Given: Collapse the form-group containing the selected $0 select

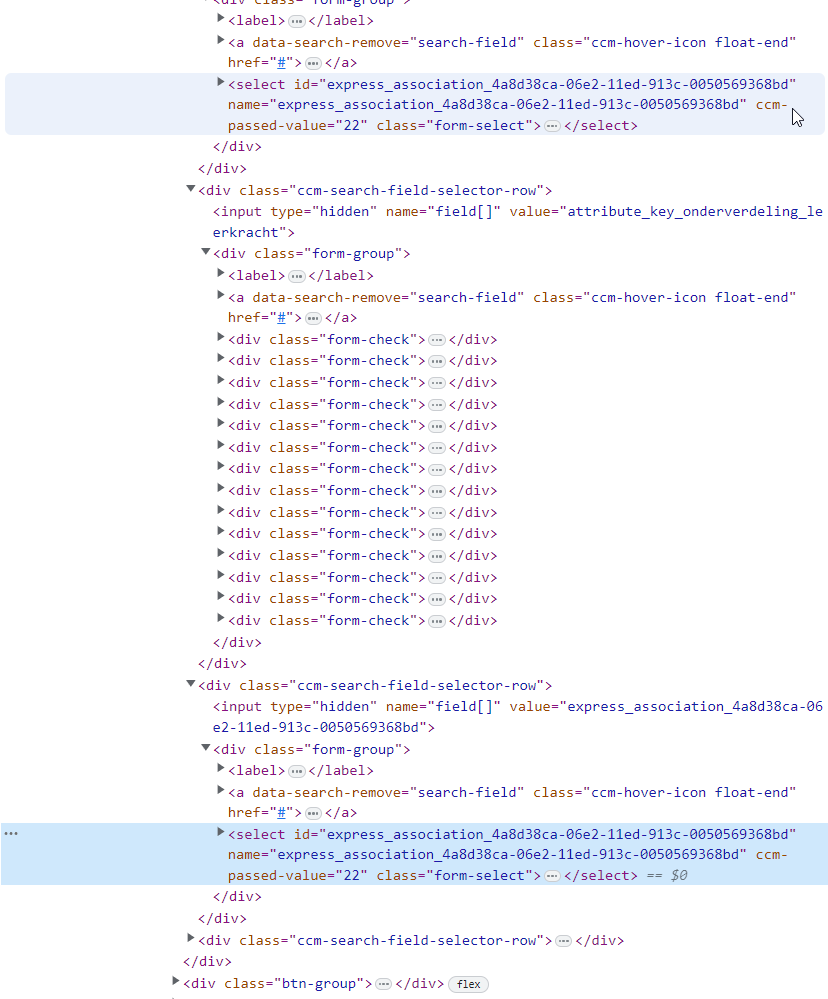Looking at the screenshot, I should pyautogui.click(x=205, y=747).
